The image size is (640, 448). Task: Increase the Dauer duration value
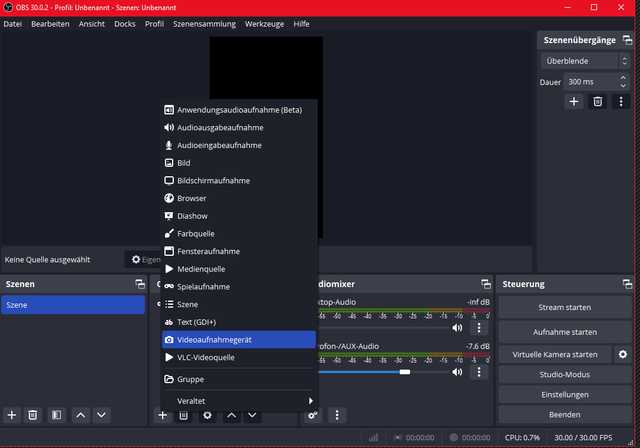pos(623,78)
